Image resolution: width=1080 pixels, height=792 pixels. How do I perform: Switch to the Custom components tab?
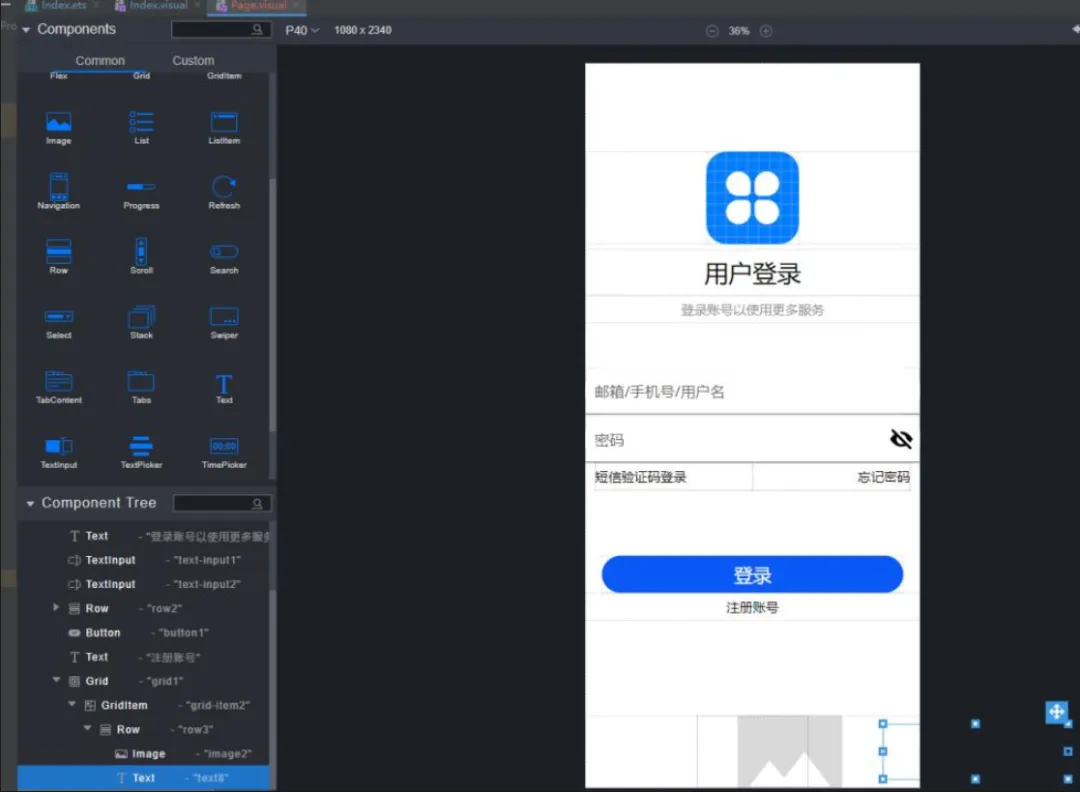193,61
